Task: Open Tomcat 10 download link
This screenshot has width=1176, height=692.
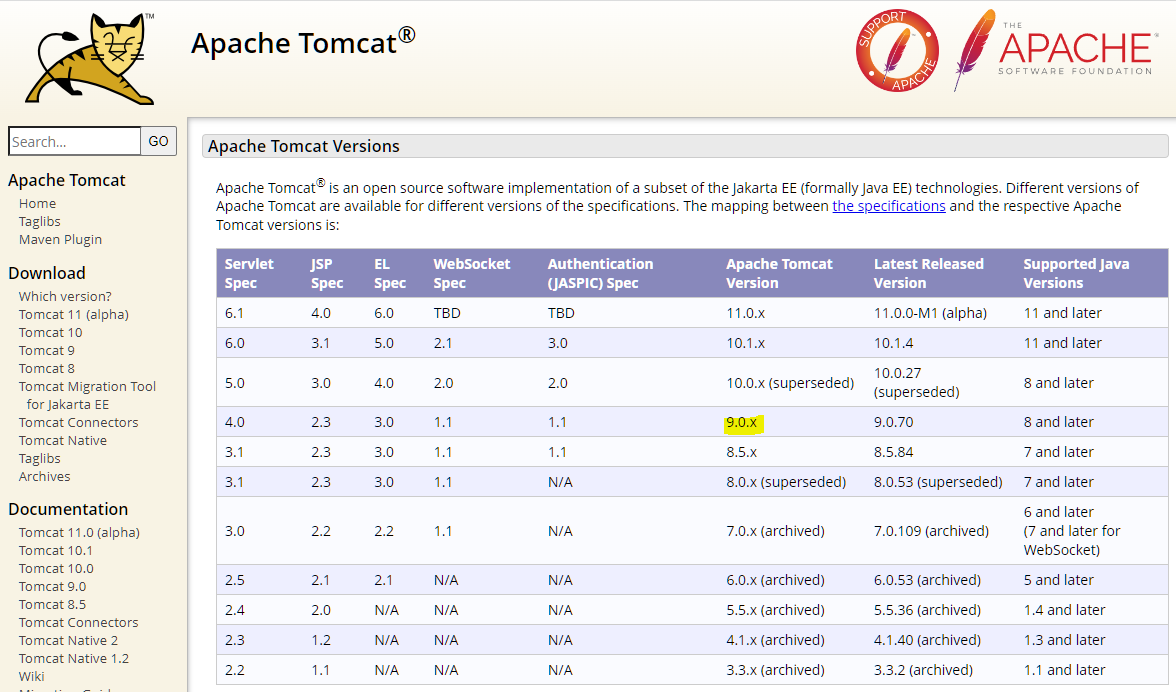Action: tap(50, 332)
